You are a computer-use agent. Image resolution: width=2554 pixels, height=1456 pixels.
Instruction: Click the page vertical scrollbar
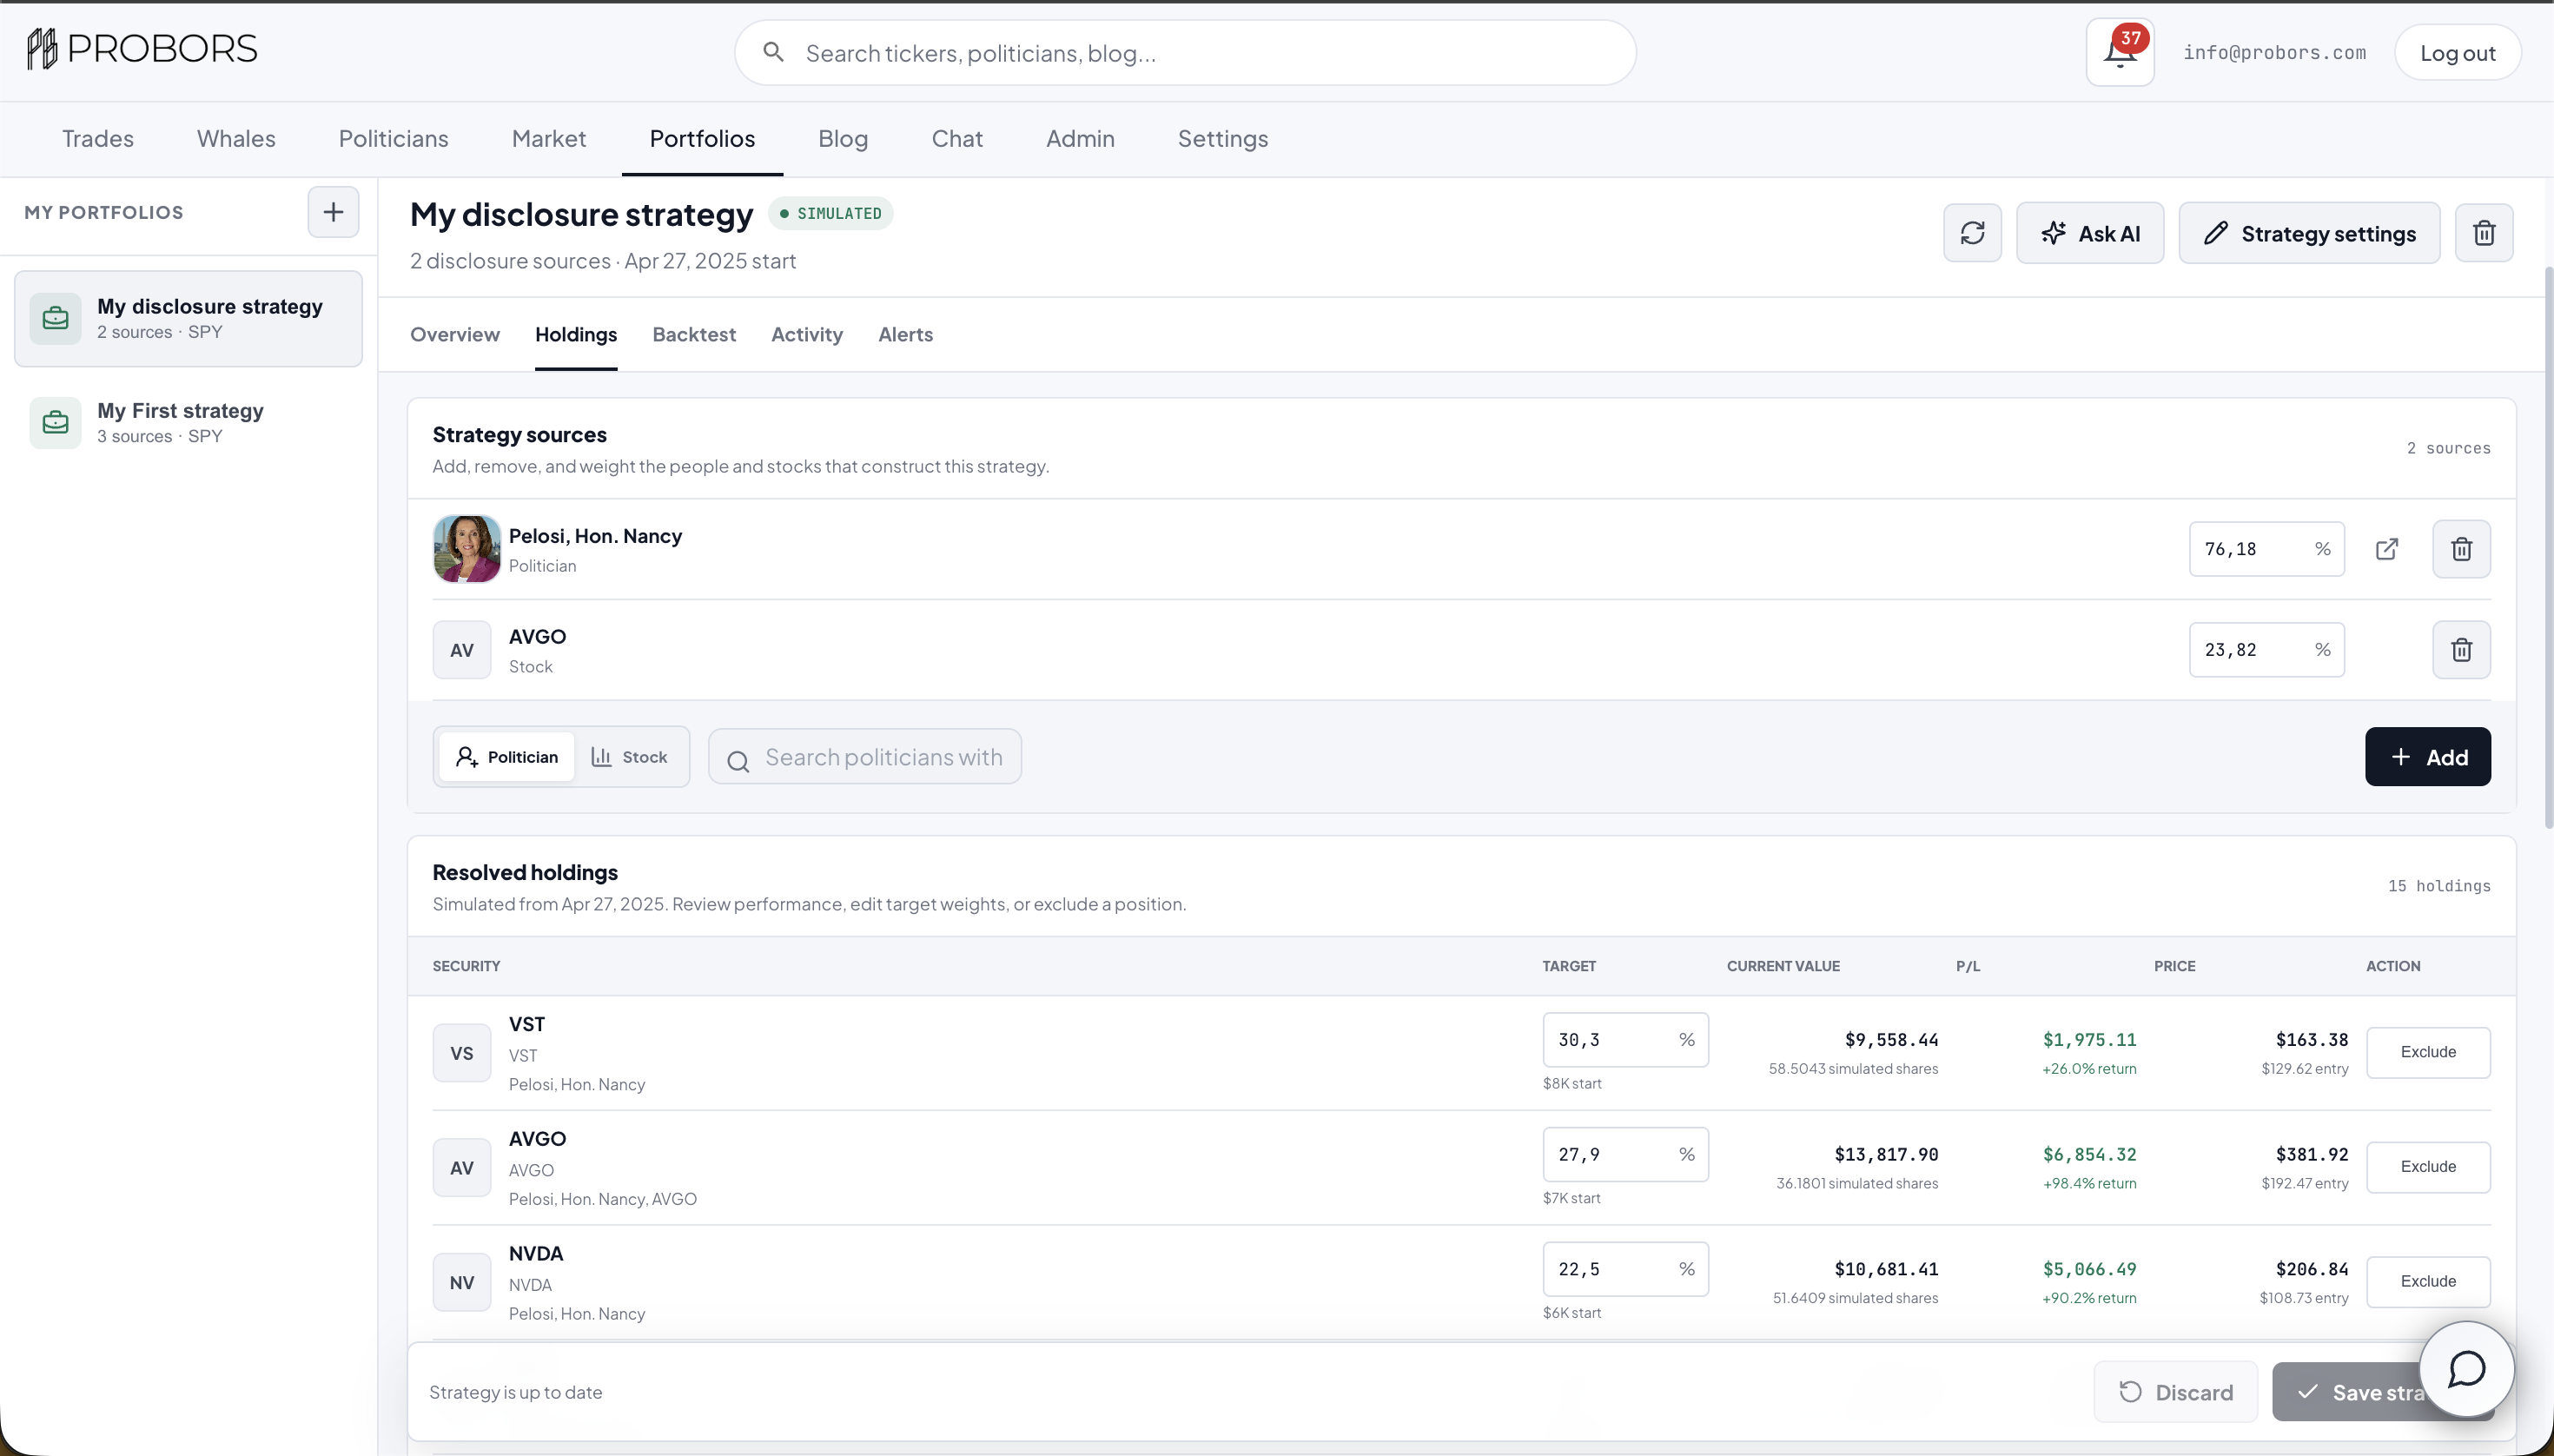click(2548, 548)
